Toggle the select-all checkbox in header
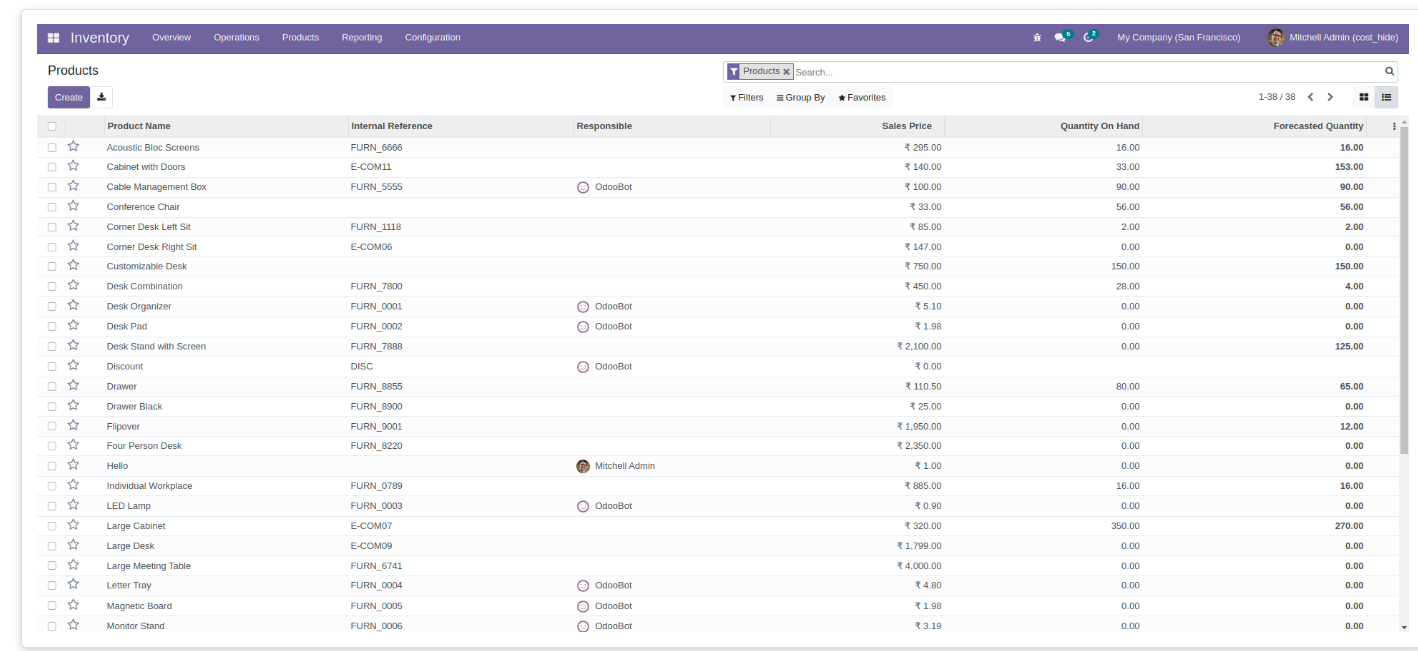The height and width of the screenshot is (651, 1418). pos(52,126)
